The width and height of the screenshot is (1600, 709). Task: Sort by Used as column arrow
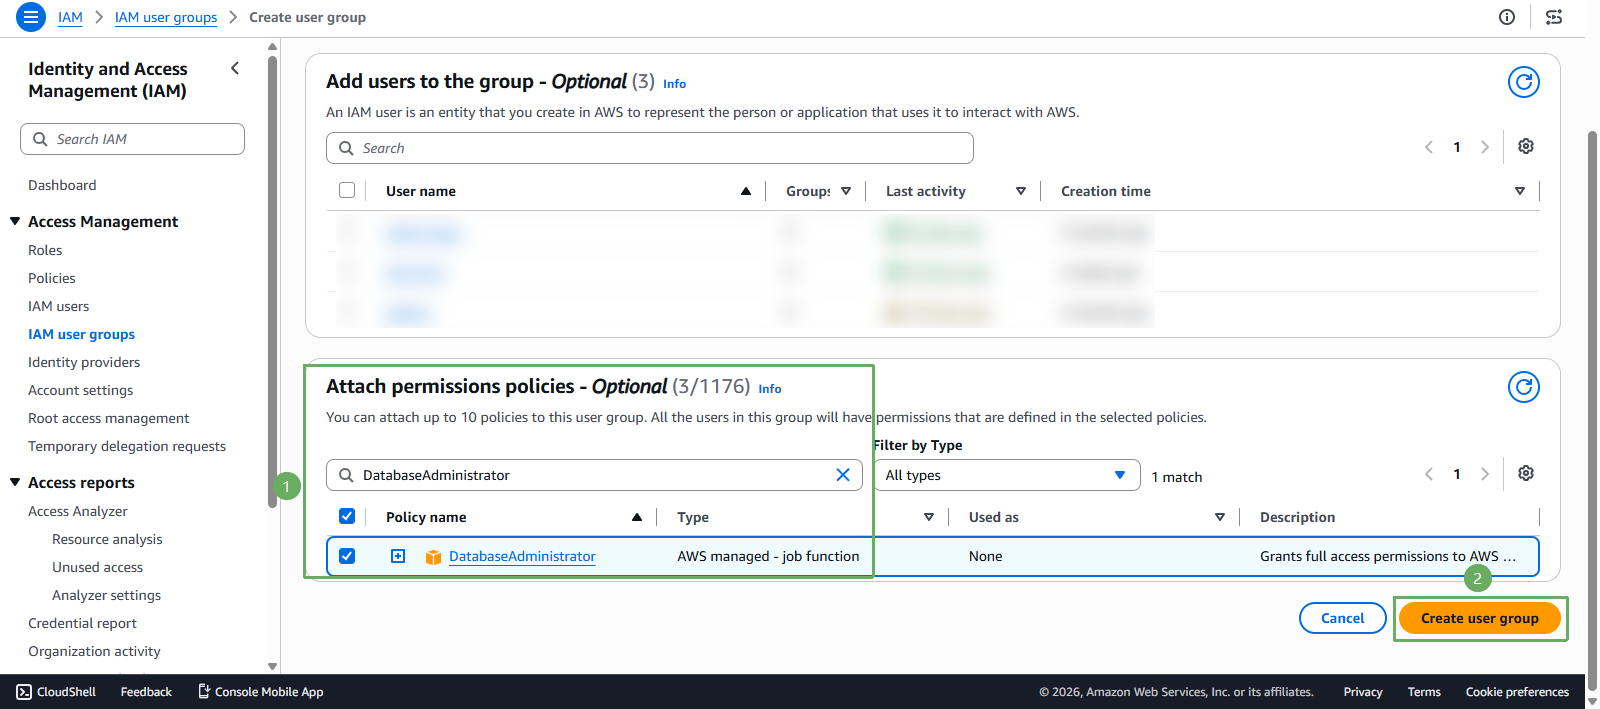pyautogui.click(x=1220, y=517)
